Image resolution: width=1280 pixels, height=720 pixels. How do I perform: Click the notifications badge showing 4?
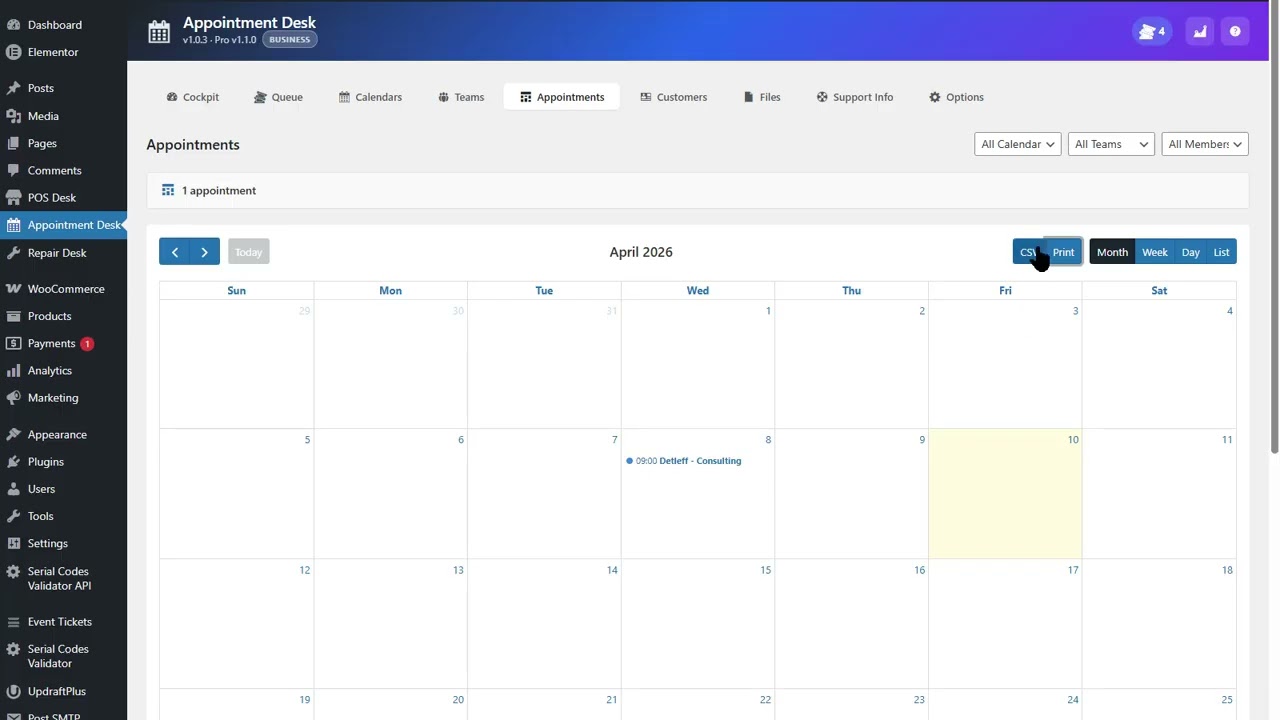(1152, 32)
